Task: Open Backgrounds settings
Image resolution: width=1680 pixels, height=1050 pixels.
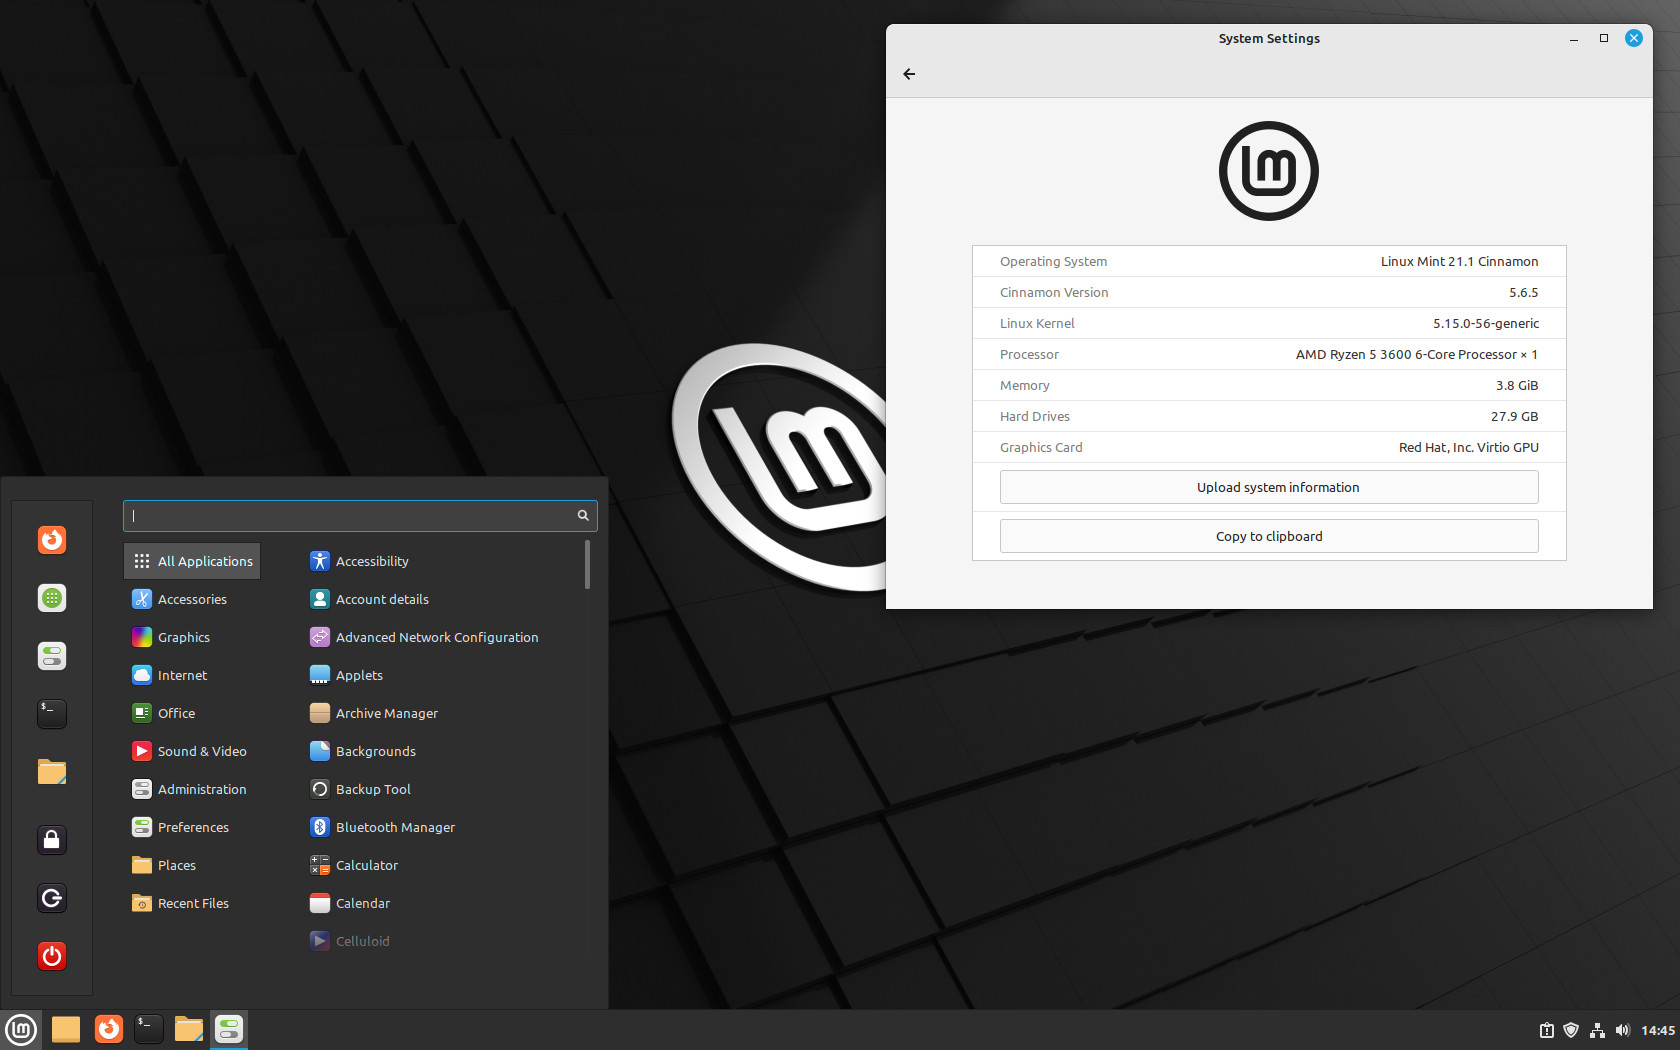Action: [x=363, y=751]
